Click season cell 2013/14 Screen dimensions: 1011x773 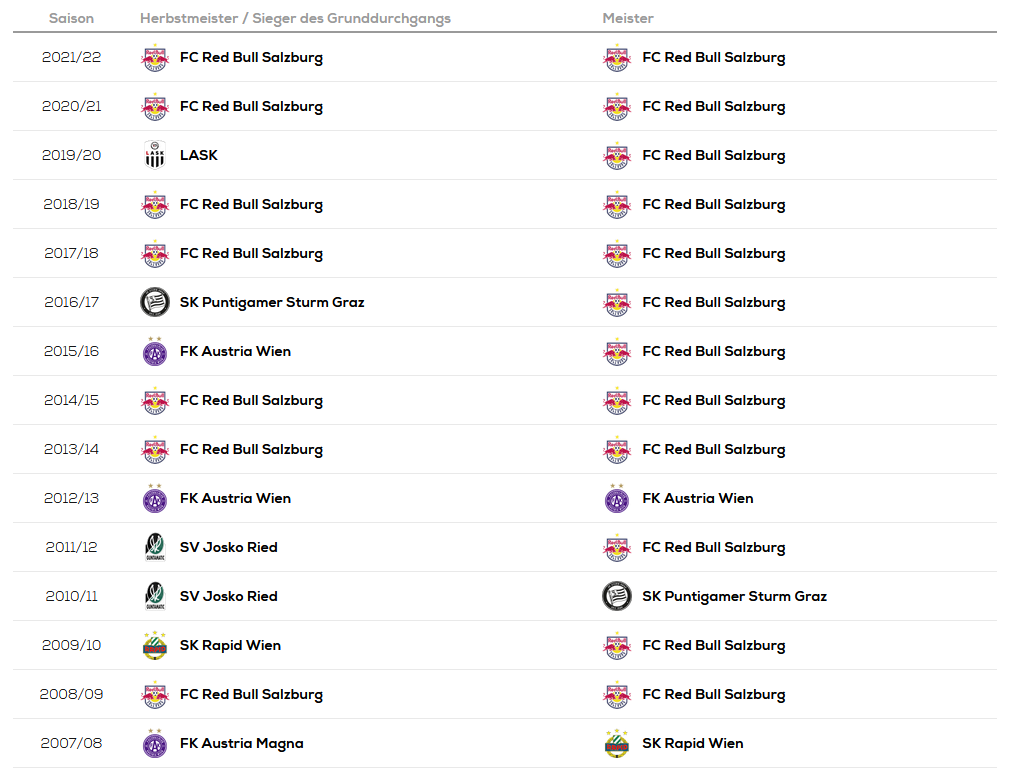click(x=72, y=449)
